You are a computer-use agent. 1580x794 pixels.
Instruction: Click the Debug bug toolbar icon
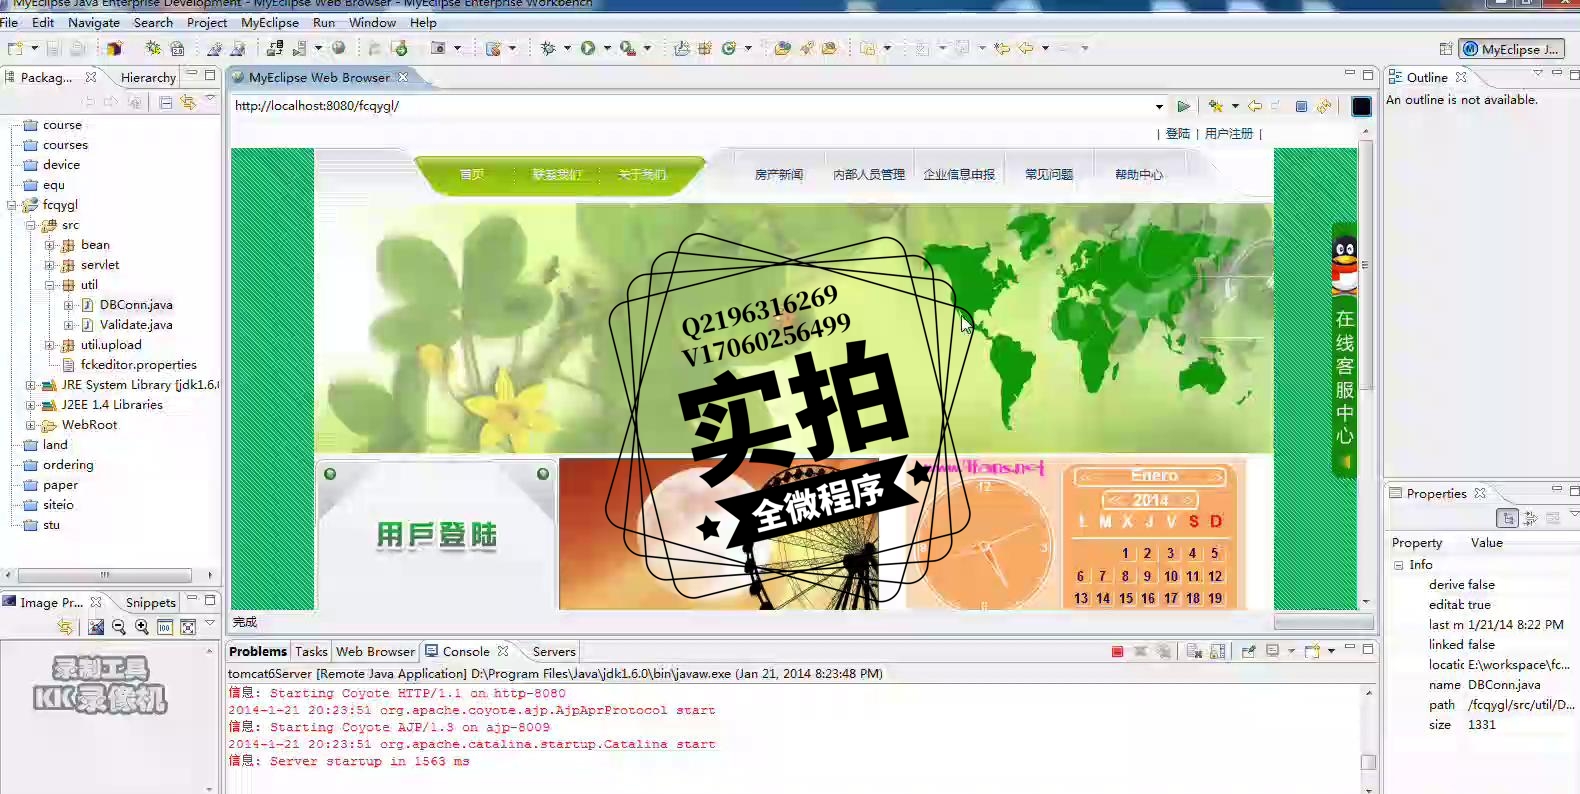coord(548,48)
